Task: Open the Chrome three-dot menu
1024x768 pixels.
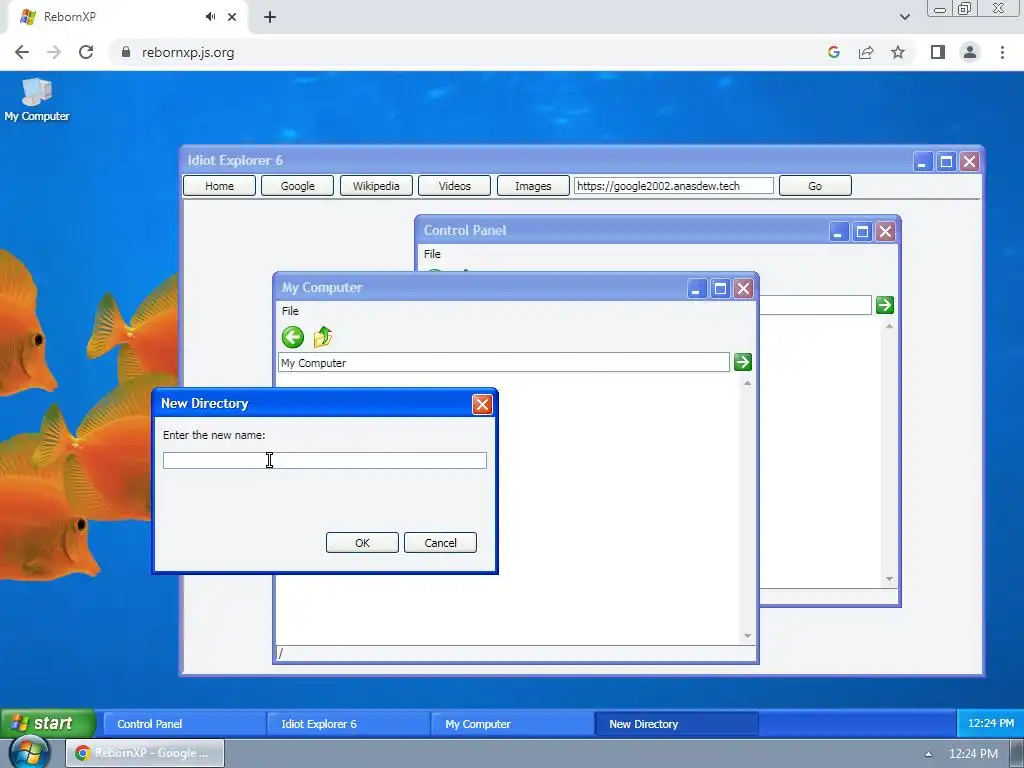Action: tap(1002, 52)
